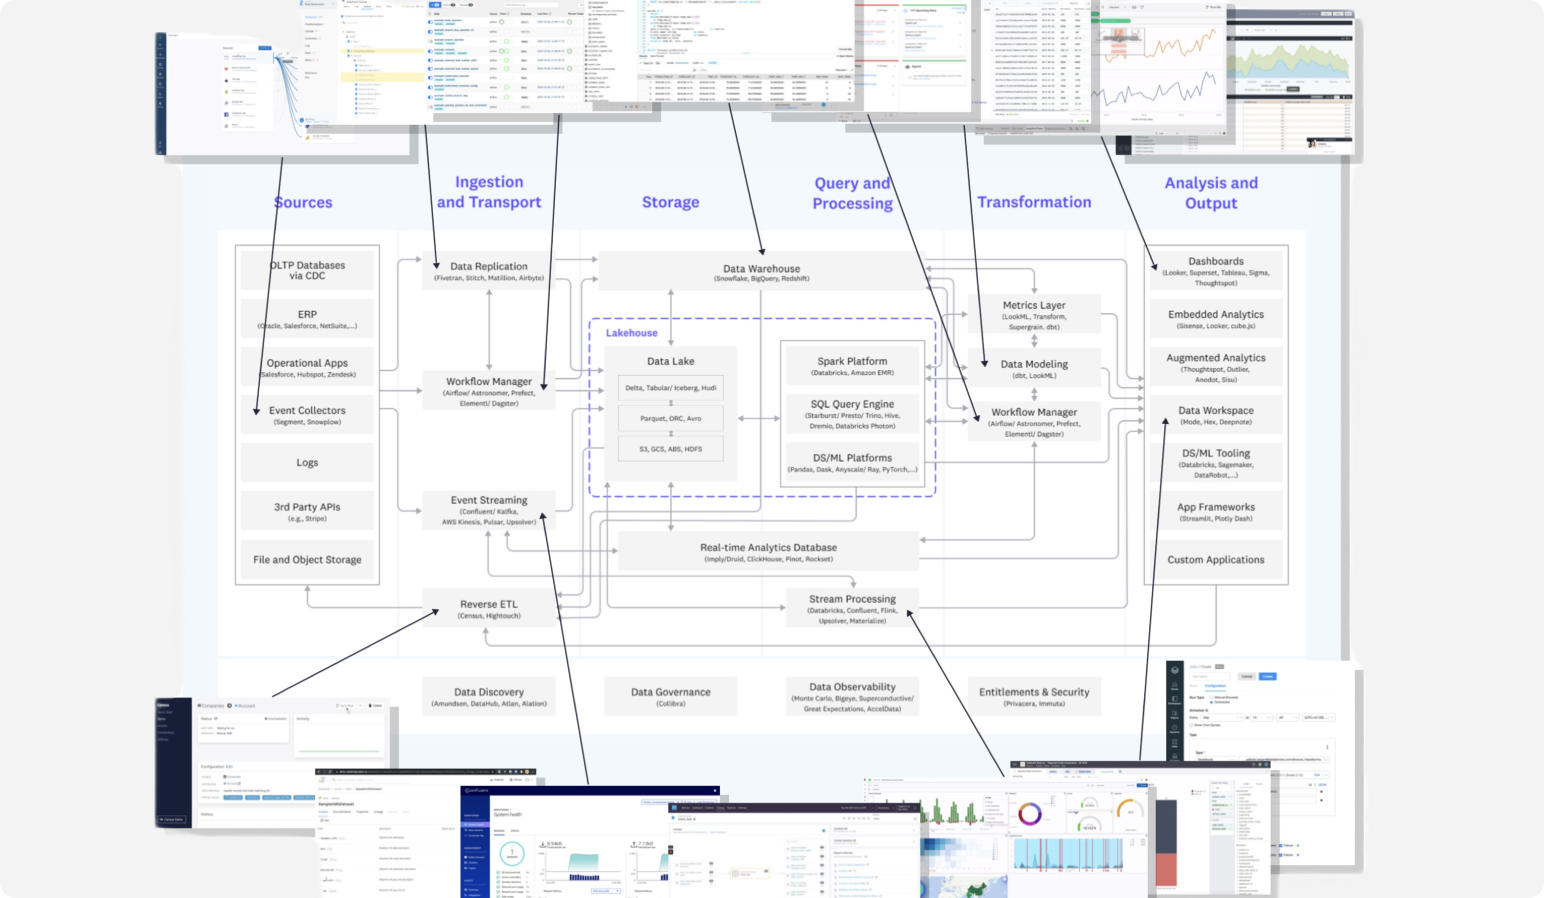
Task: Click the Workflow Manager box under Ingestion
Action: pyautogui.click(x=489, y=392)
